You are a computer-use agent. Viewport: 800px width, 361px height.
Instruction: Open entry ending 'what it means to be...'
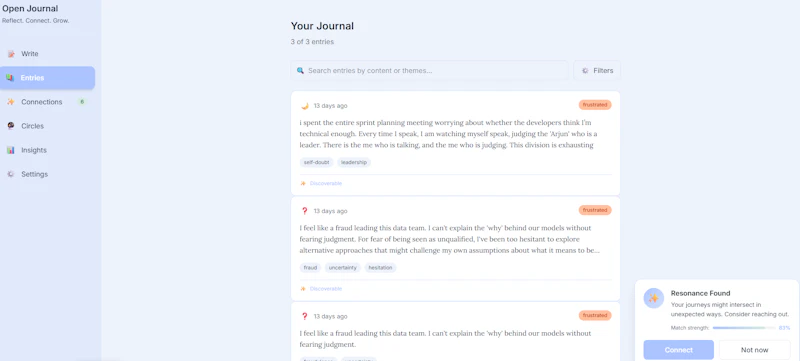(x=449, y=239)
